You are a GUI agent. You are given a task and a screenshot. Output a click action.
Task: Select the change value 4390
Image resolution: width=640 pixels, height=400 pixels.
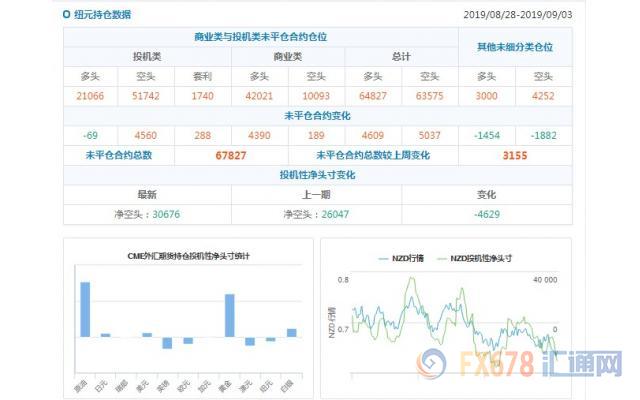tap(259, 136)
